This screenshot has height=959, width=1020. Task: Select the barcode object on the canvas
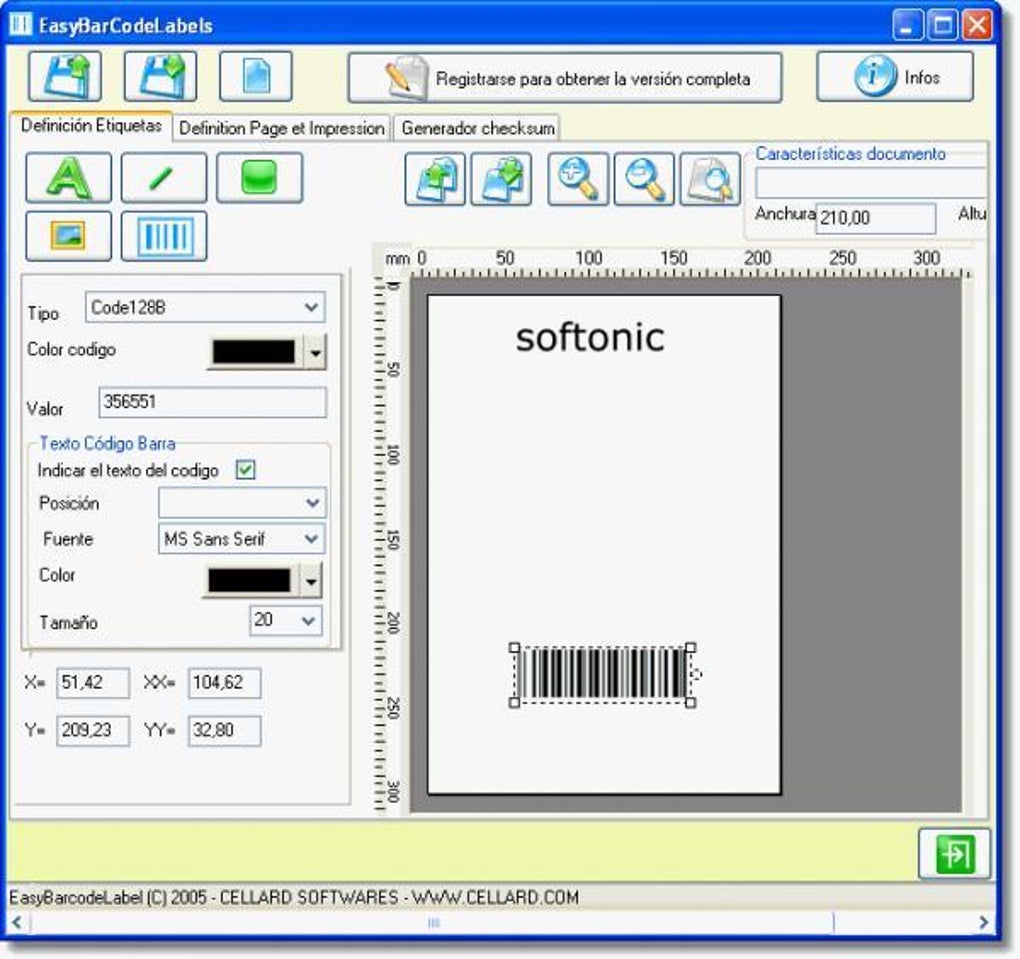click(x=603, y=675)
